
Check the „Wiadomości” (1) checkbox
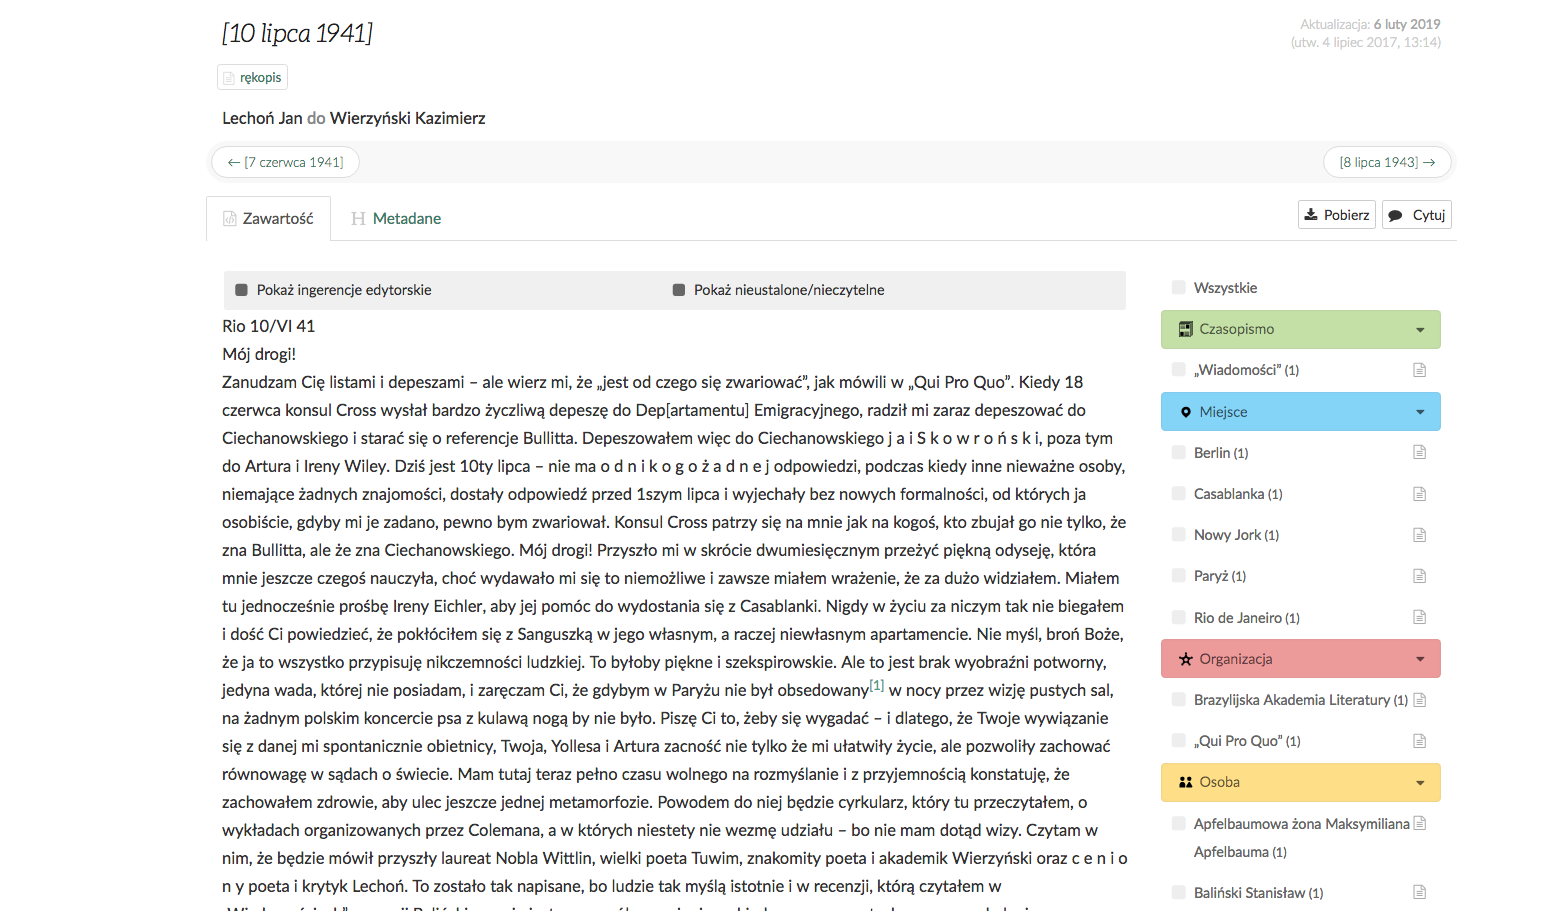tap(1179, 370)
